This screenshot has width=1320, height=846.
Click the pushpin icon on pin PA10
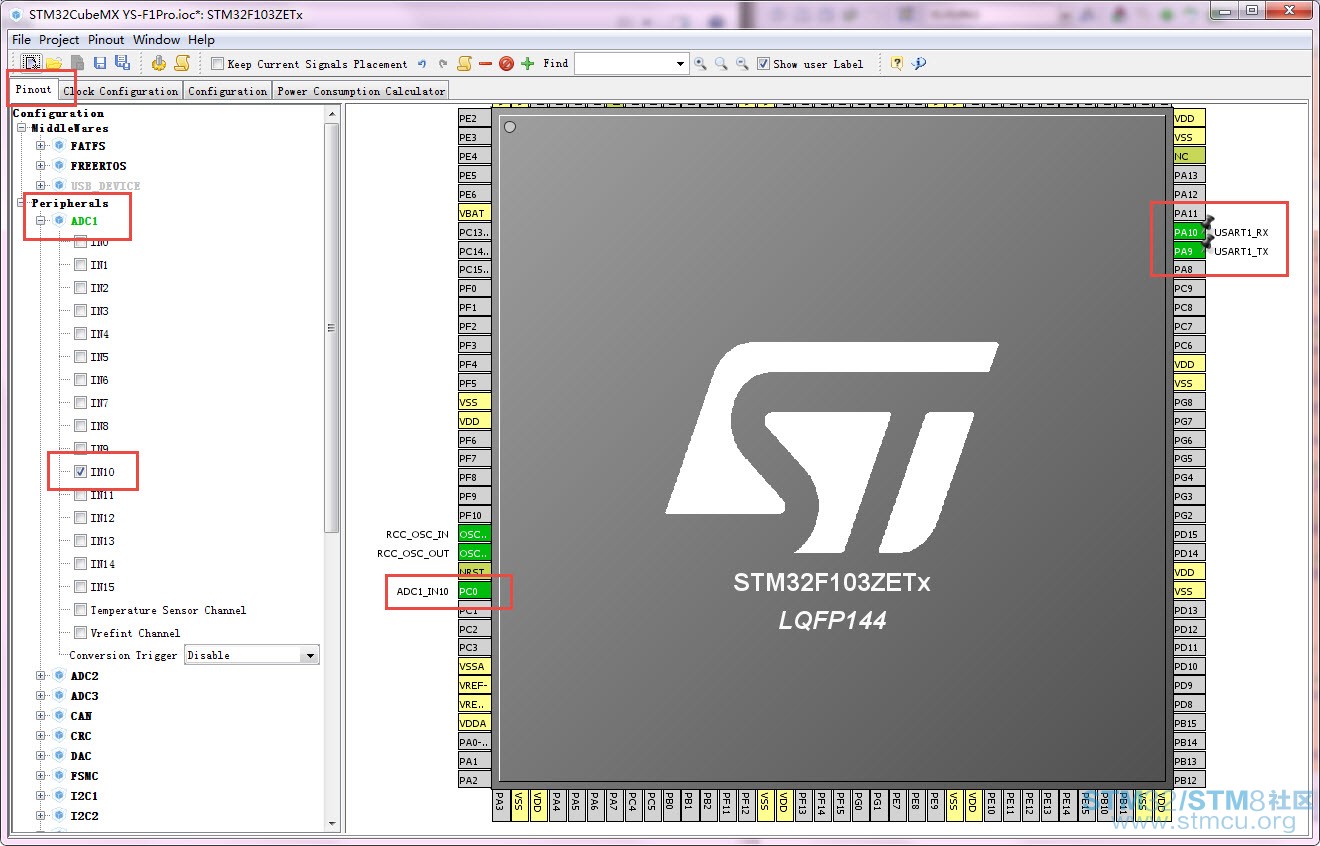[1207, 224]
